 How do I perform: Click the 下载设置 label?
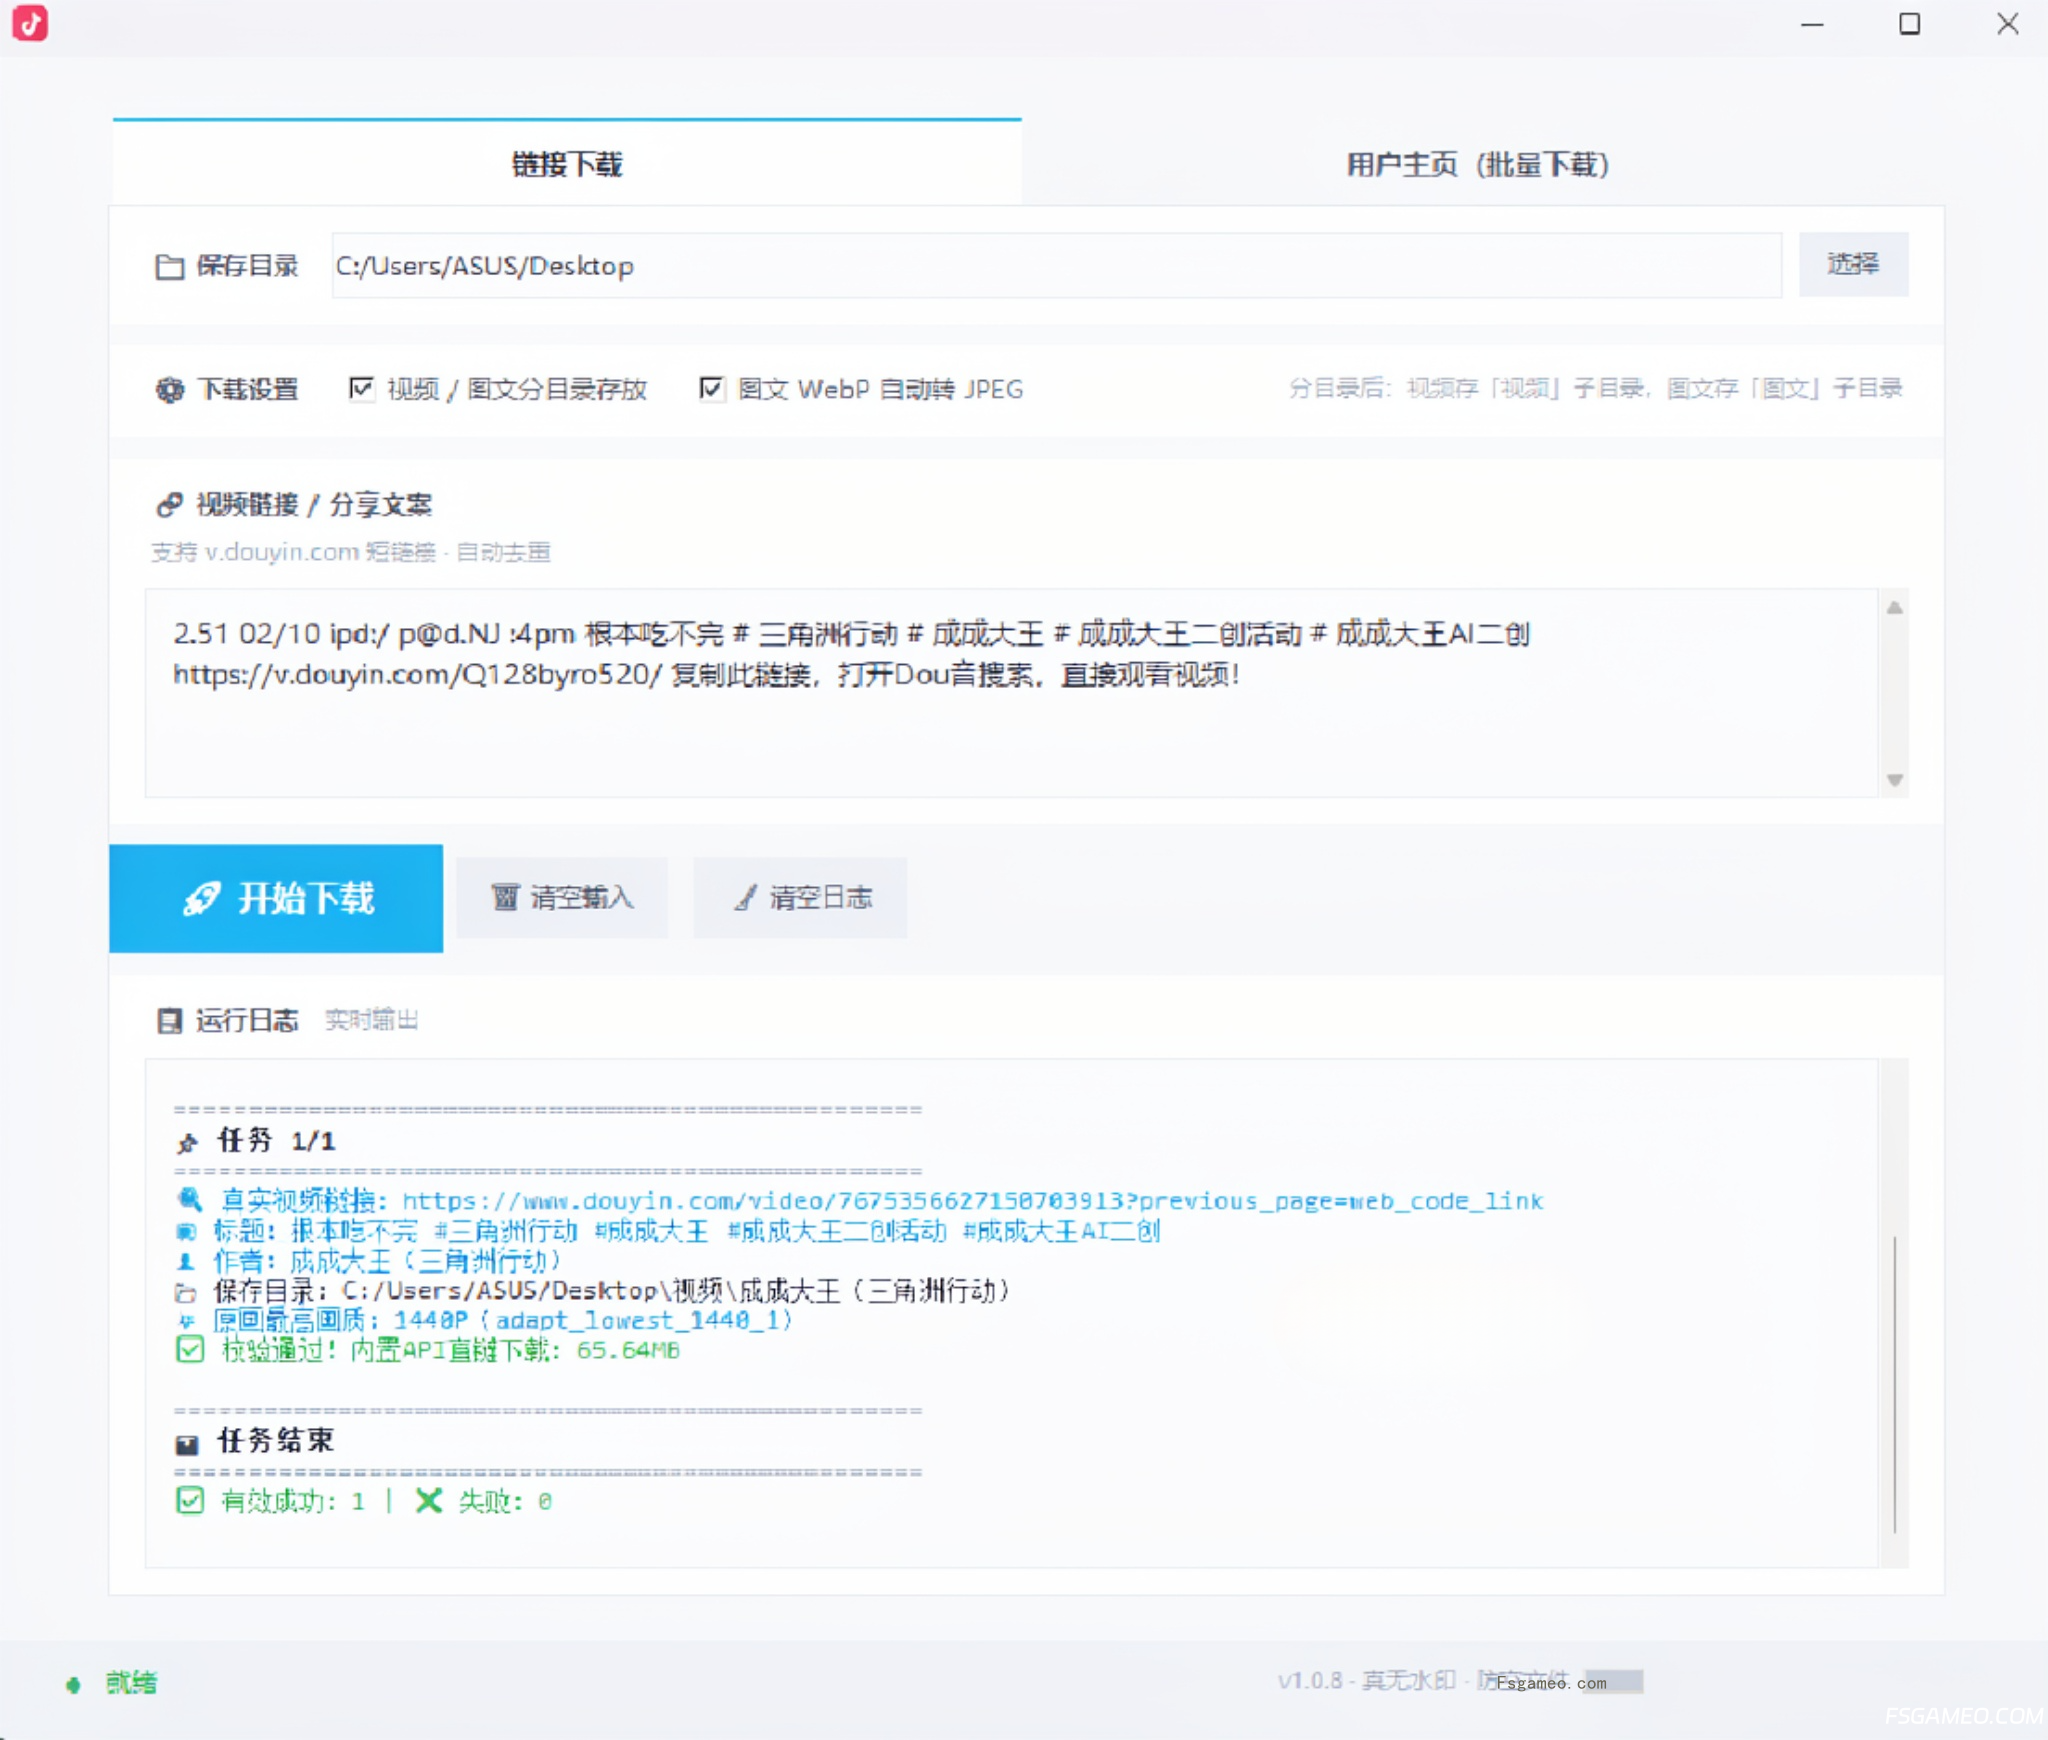(x=248, y=389)
